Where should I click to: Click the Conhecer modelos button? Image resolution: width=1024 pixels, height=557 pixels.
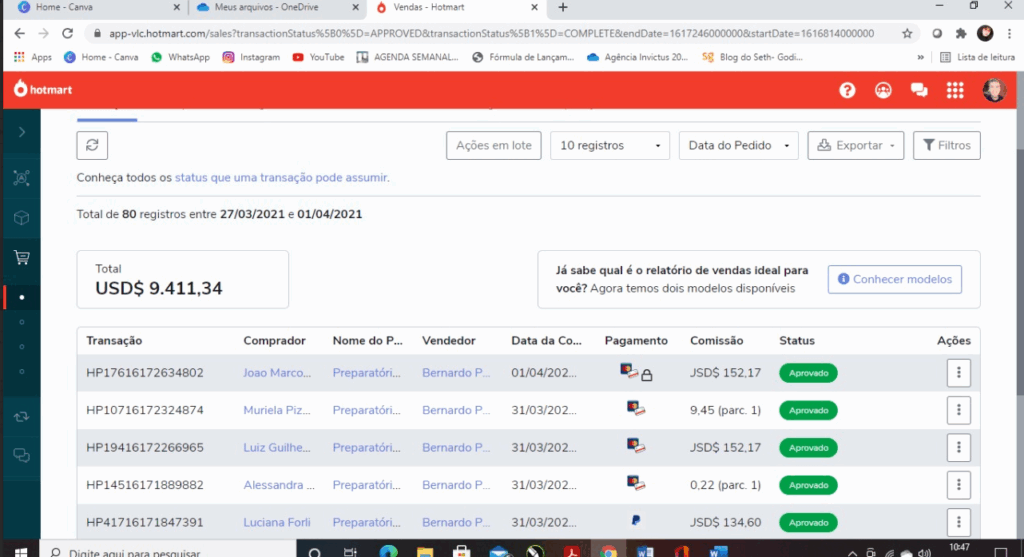tap(895, 279)
